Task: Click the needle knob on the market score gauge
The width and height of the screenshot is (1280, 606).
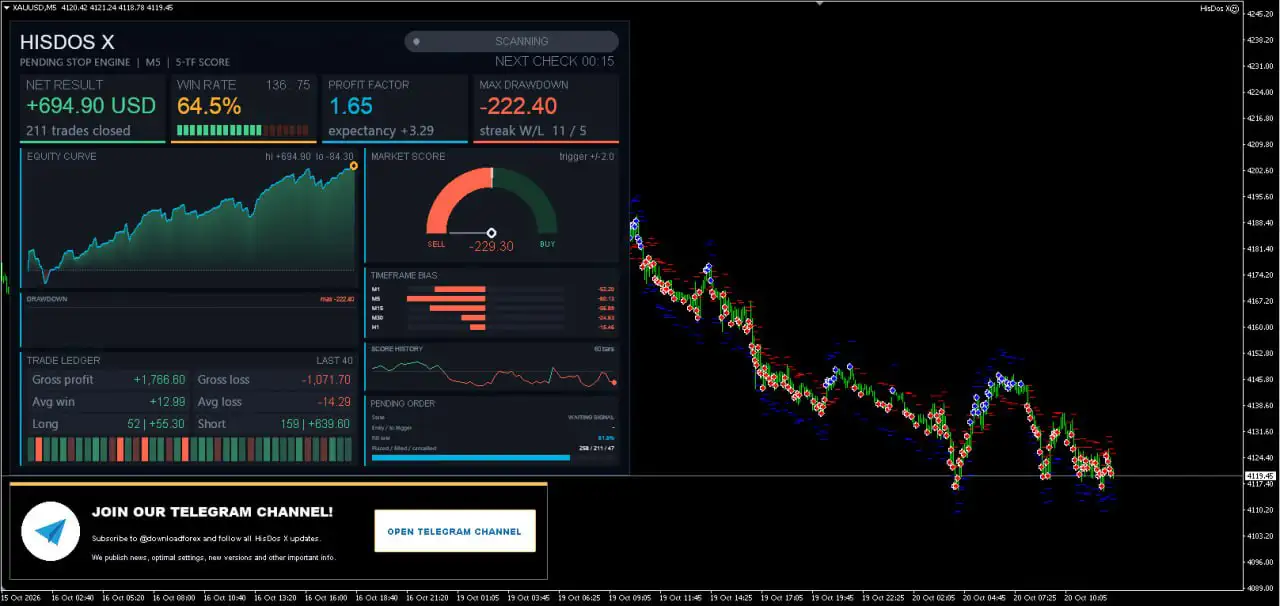Action: (x=491, y=233)
